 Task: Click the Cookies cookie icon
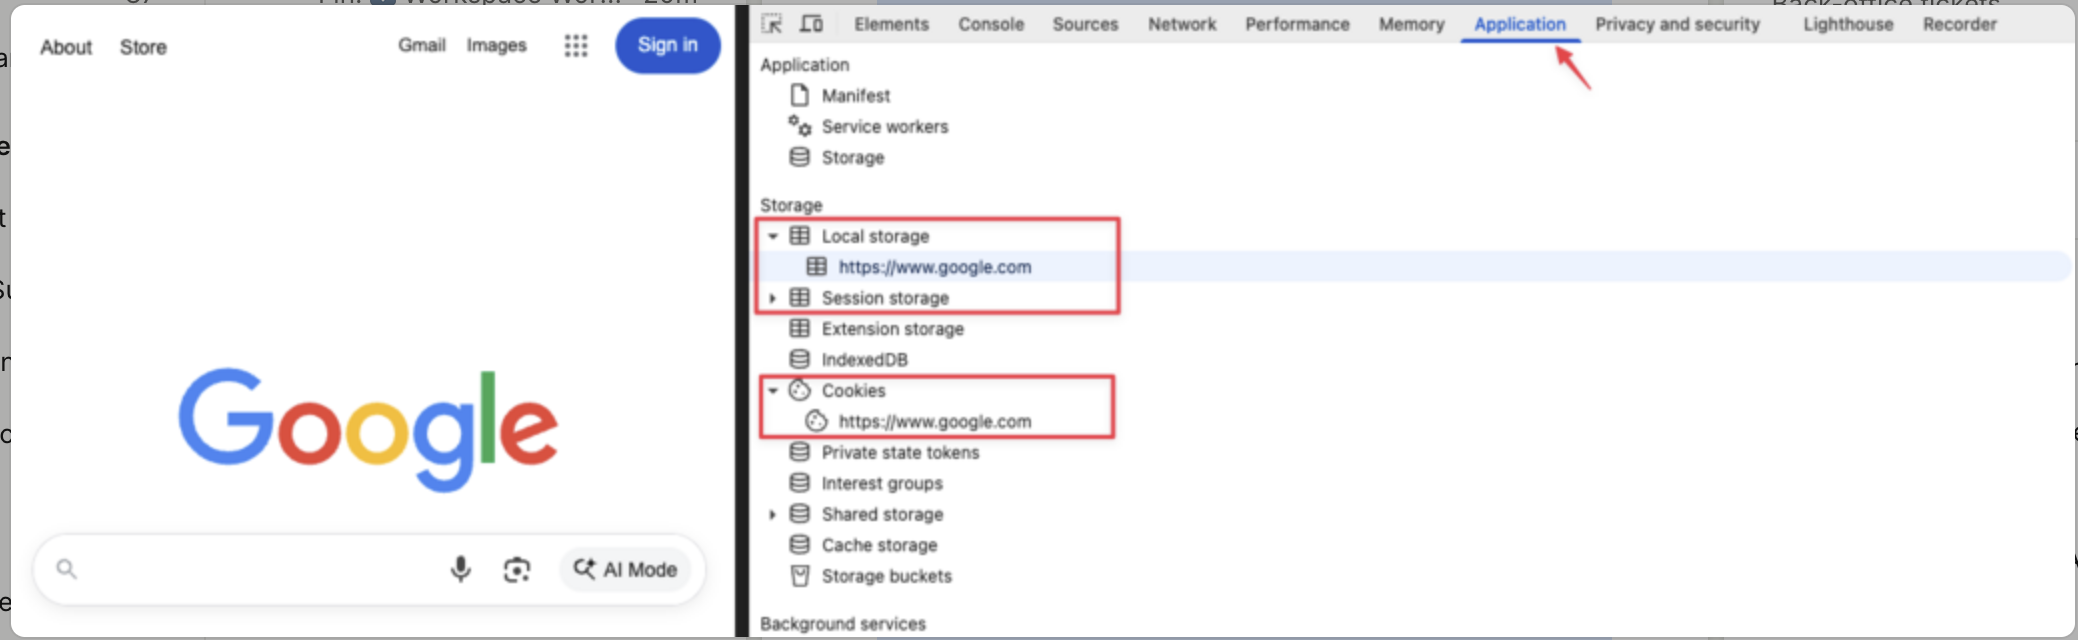(x=799, y=390)
